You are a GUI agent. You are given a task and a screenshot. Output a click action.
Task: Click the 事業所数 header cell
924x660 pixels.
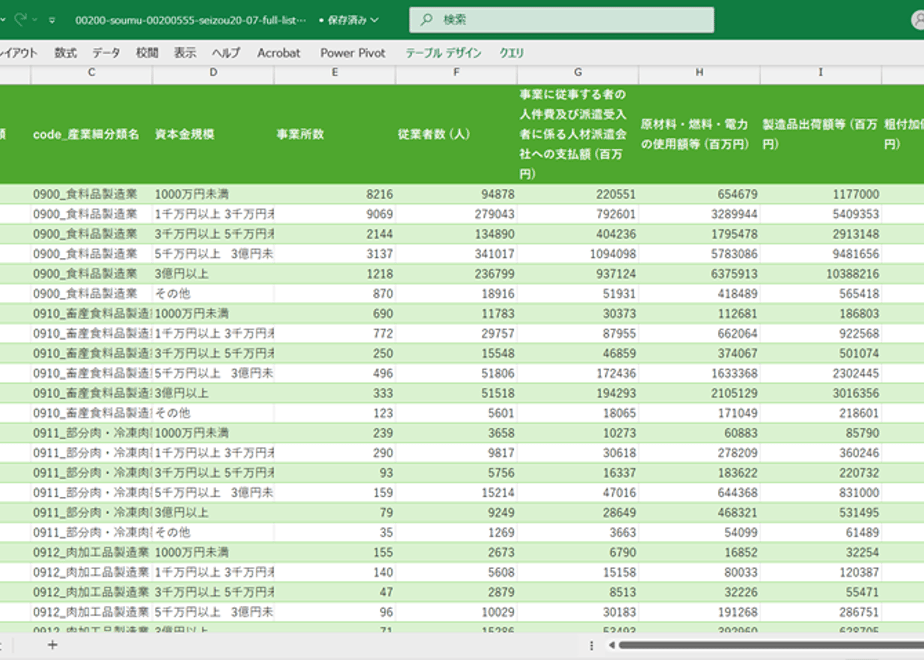click(335, 134)
